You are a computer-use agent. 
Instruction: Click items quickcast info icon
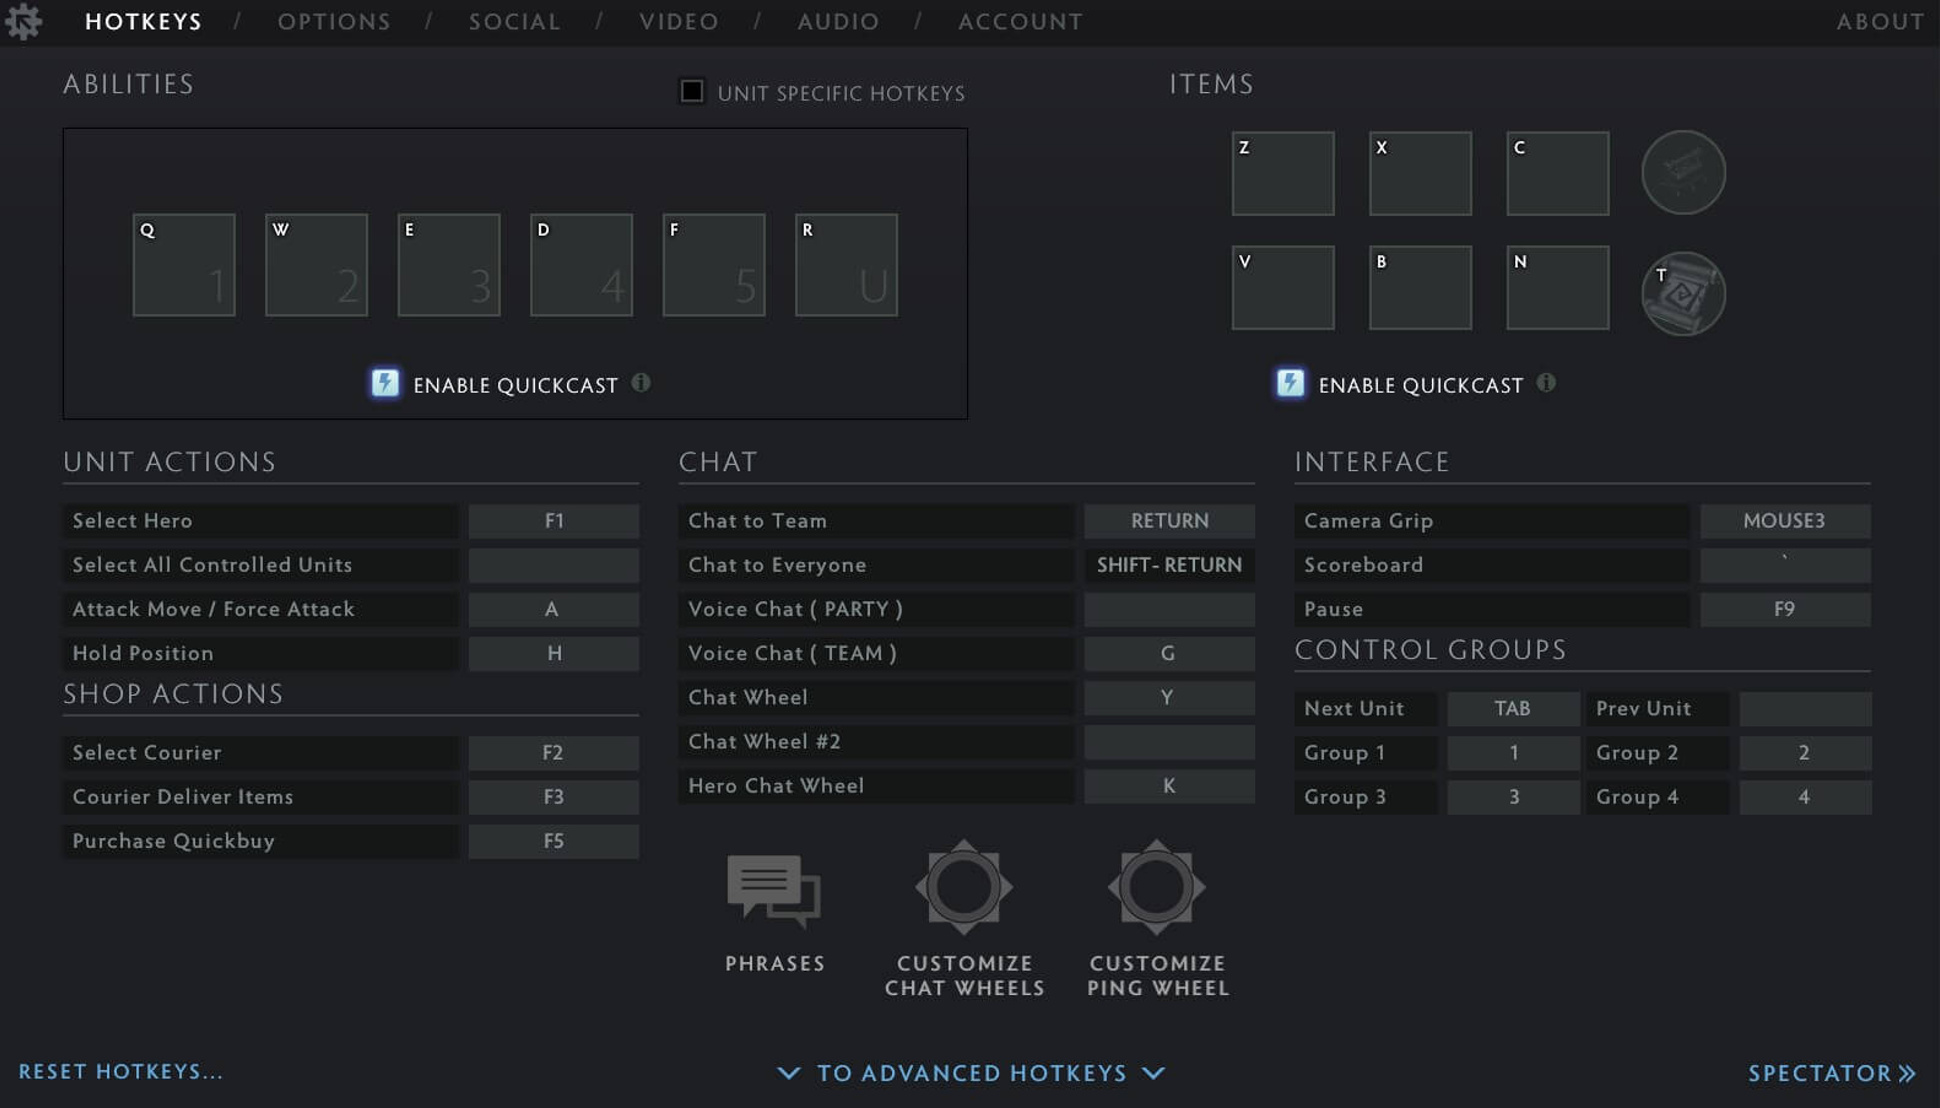click(x=1546, y=383)
